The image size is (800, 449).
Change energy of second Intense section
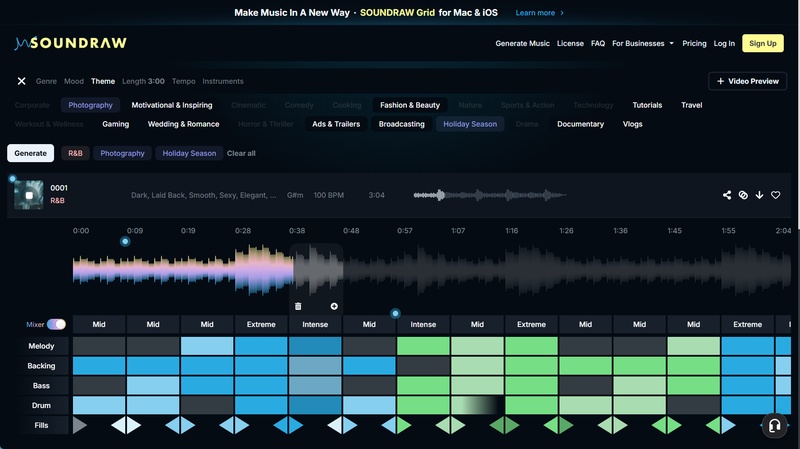pos(423,324)
